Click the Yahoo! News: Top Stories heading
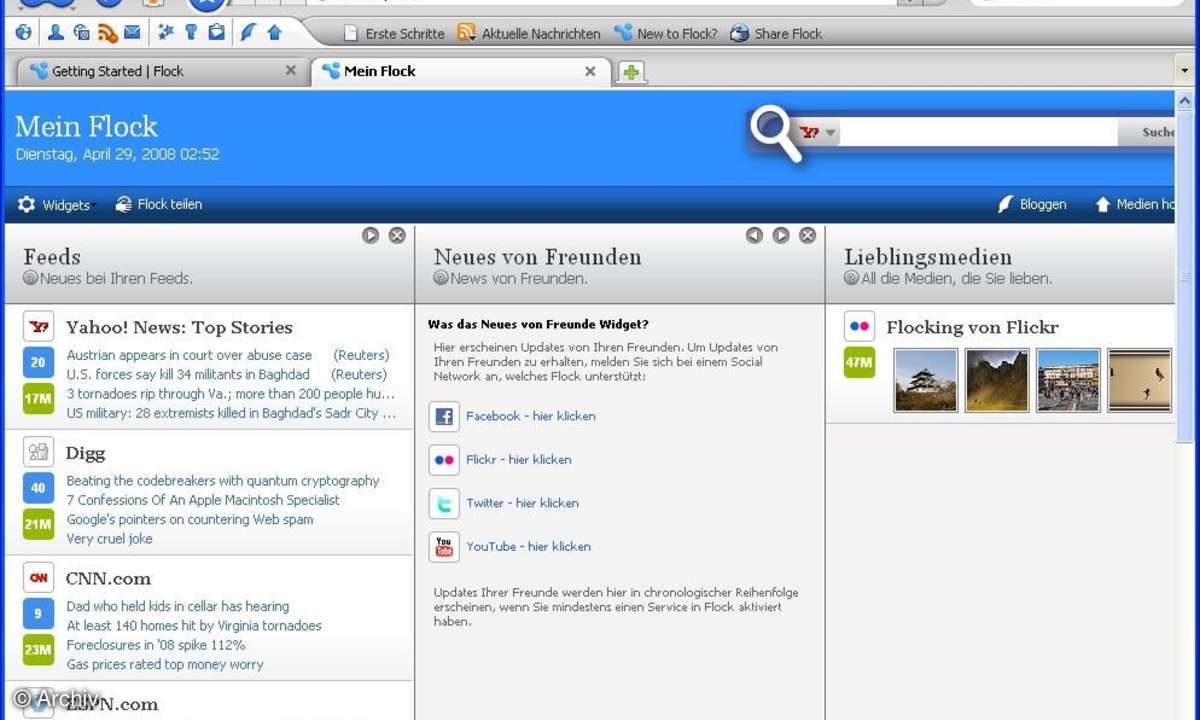The height and width of the screenshot is (720, 1200). pyautogui.click(x=179, y=327)
